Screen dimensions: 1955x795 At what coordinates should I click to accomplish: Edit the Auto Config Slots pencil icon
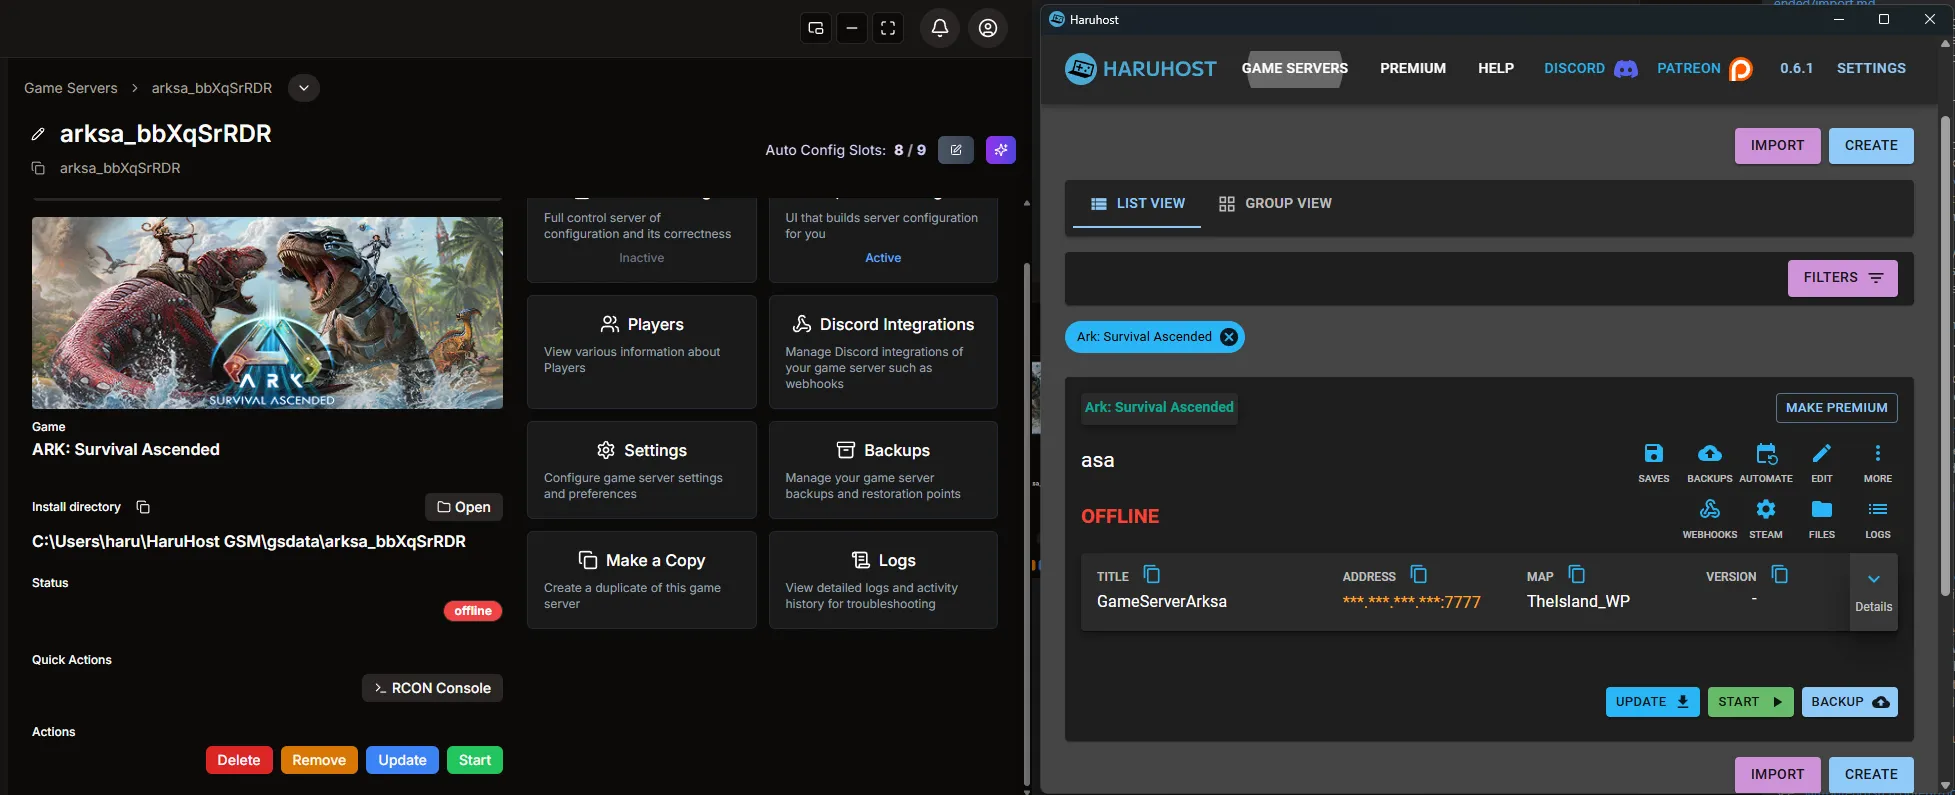point(955,150)
